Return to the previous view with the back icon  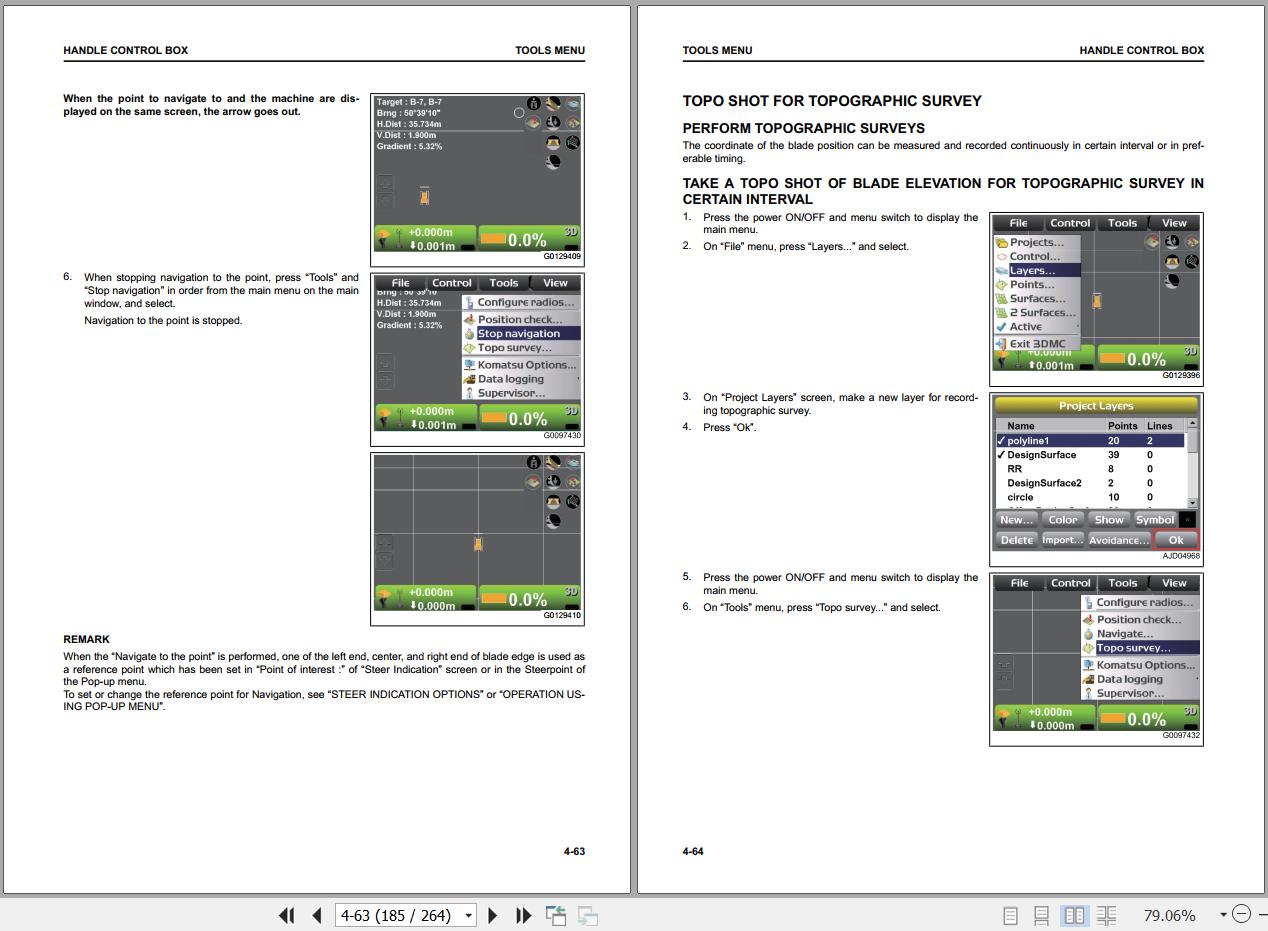(556, 915)
